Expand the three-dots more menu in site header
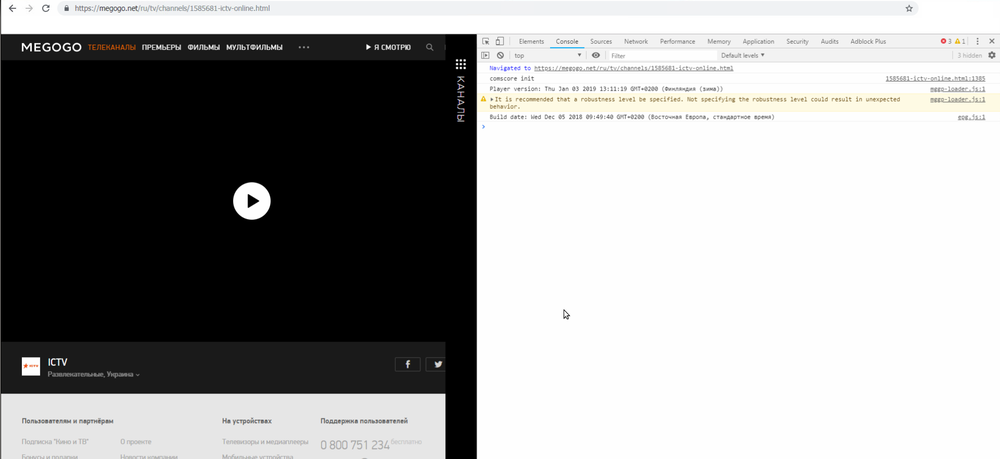The image size is (1000, 459). (304, 47)
